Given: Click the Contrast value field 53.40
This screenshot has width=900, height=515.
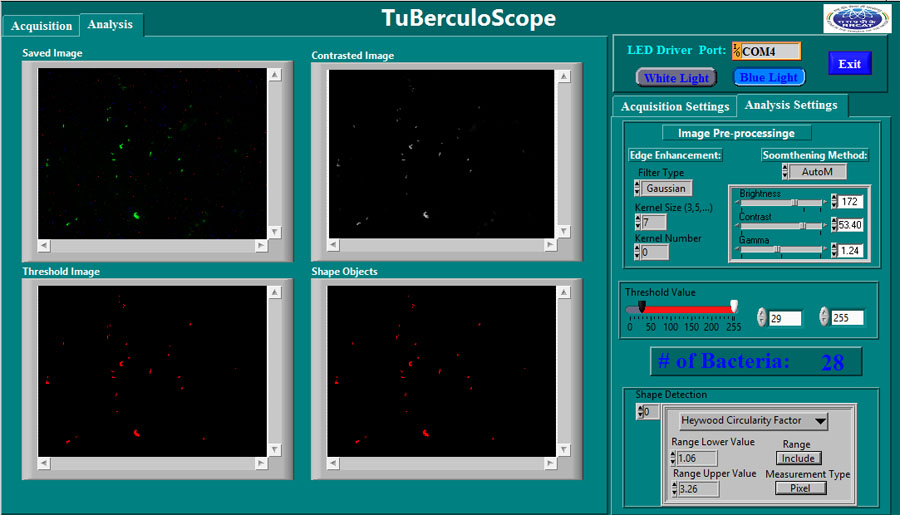Looking at the screenshot, I should [850, 224].
